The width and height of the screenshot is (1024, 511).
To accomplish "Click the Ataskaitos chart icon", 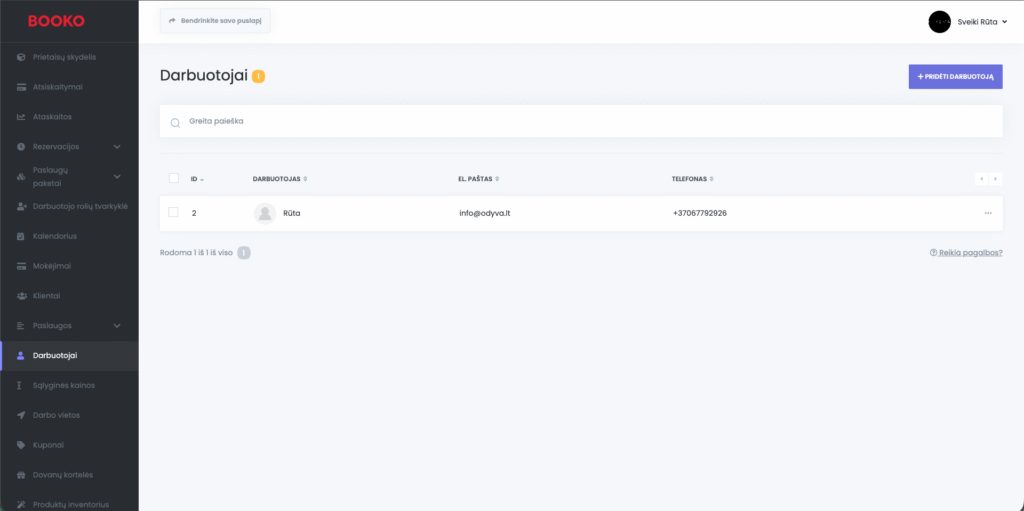I will [x=22, y=117].
